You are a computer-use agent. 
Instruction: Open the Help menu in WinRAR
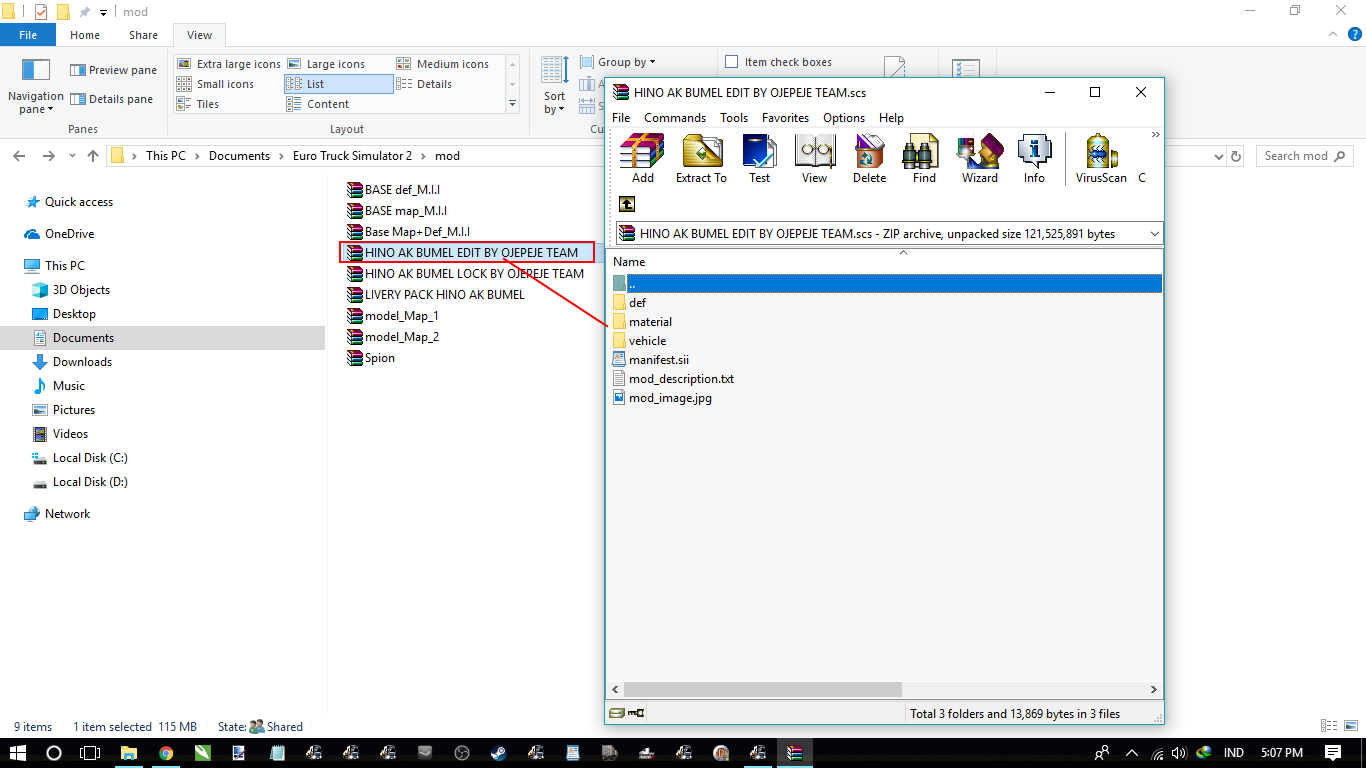(891, 117)
